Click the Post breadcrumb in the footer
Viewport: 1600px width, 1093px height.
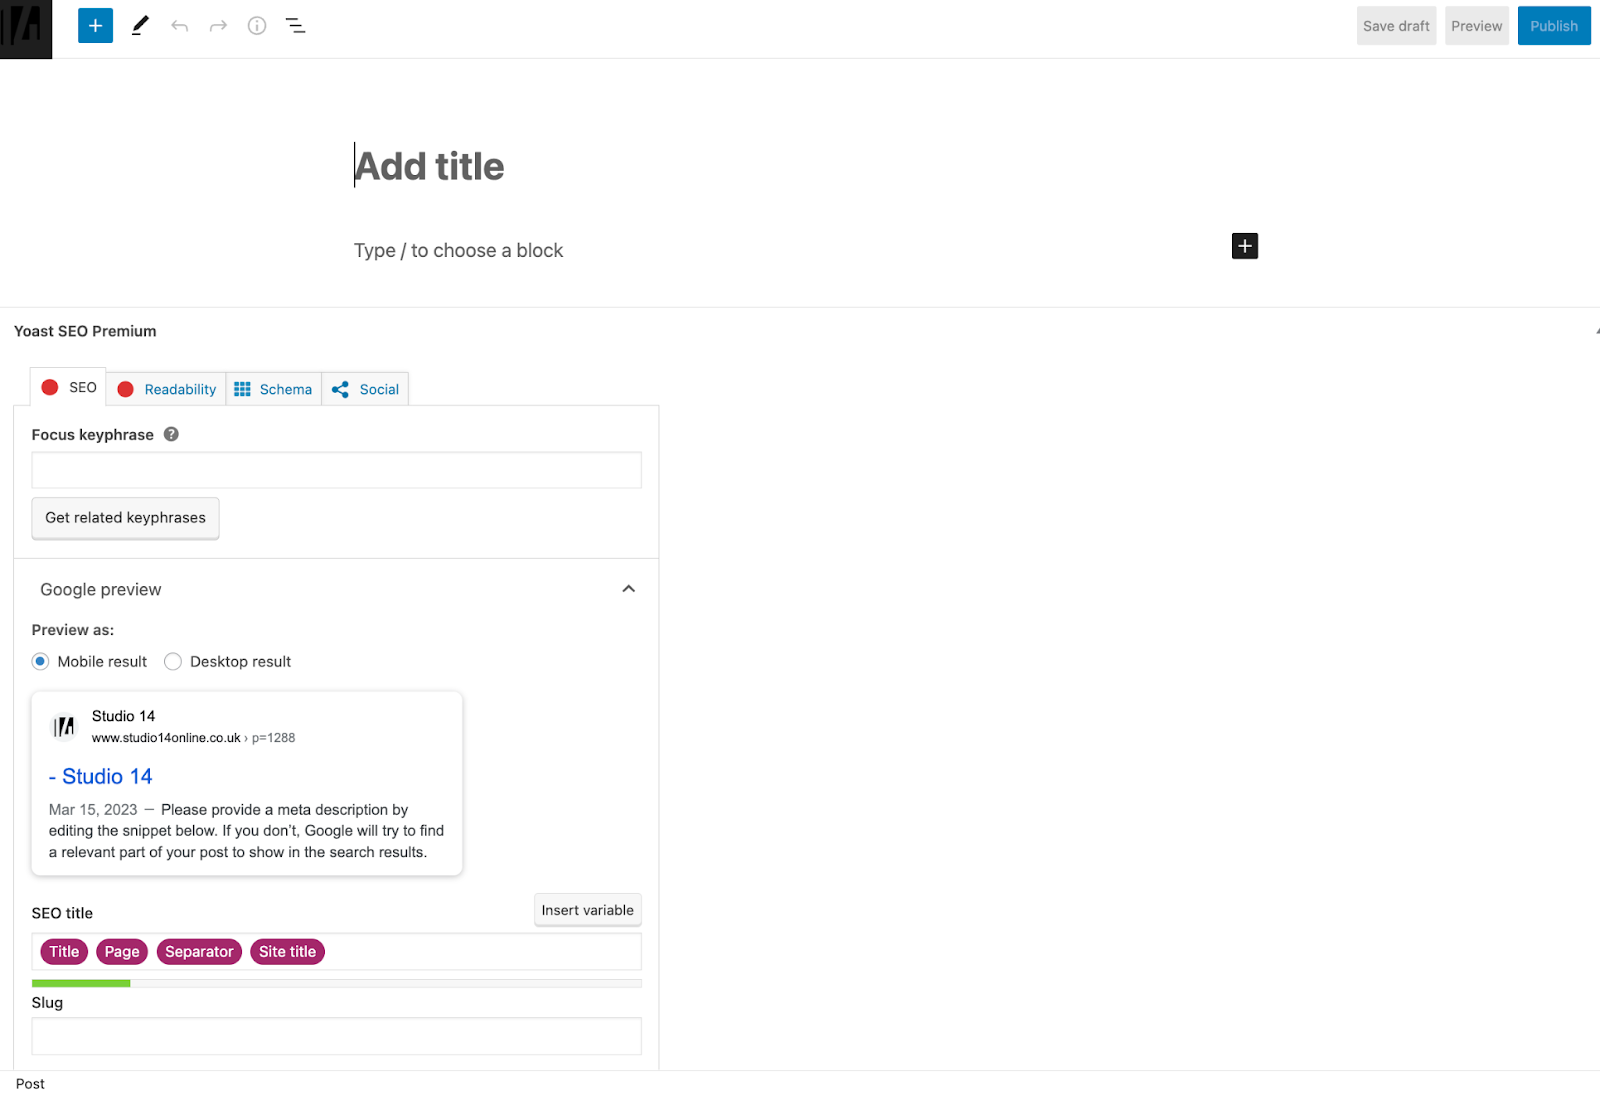30,1084
